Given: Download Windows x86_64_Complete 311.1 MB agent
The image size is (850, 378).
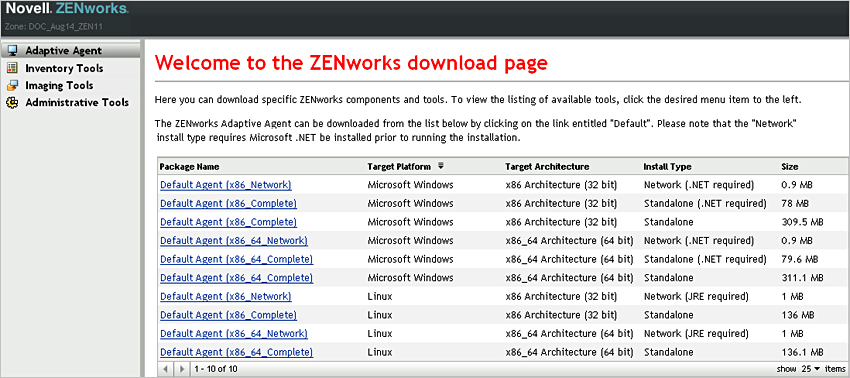Looking at the screenshot, I should (x=236, y=278).
